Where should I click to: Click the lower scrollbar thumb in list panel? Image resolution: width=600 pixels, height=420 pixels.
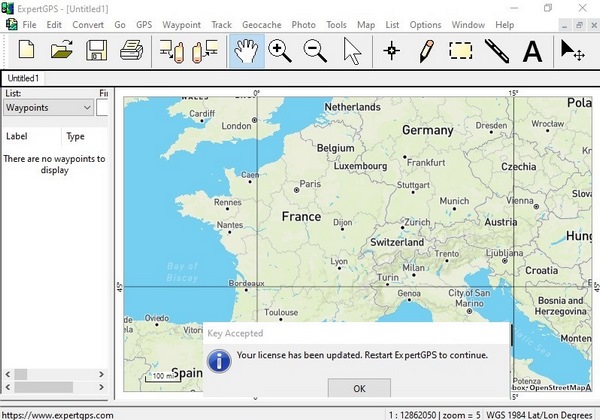point(44,387)
